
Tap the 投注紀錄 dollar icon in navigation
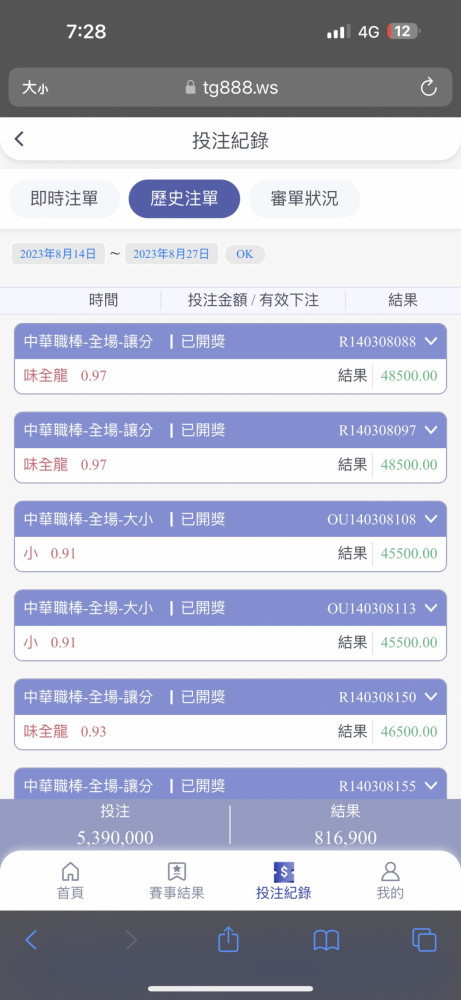pyautogui.click(x=284, y=872)
